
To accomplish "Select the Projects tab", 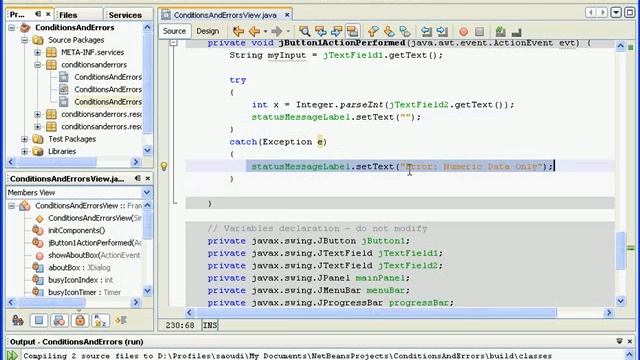I will (17, 14).
